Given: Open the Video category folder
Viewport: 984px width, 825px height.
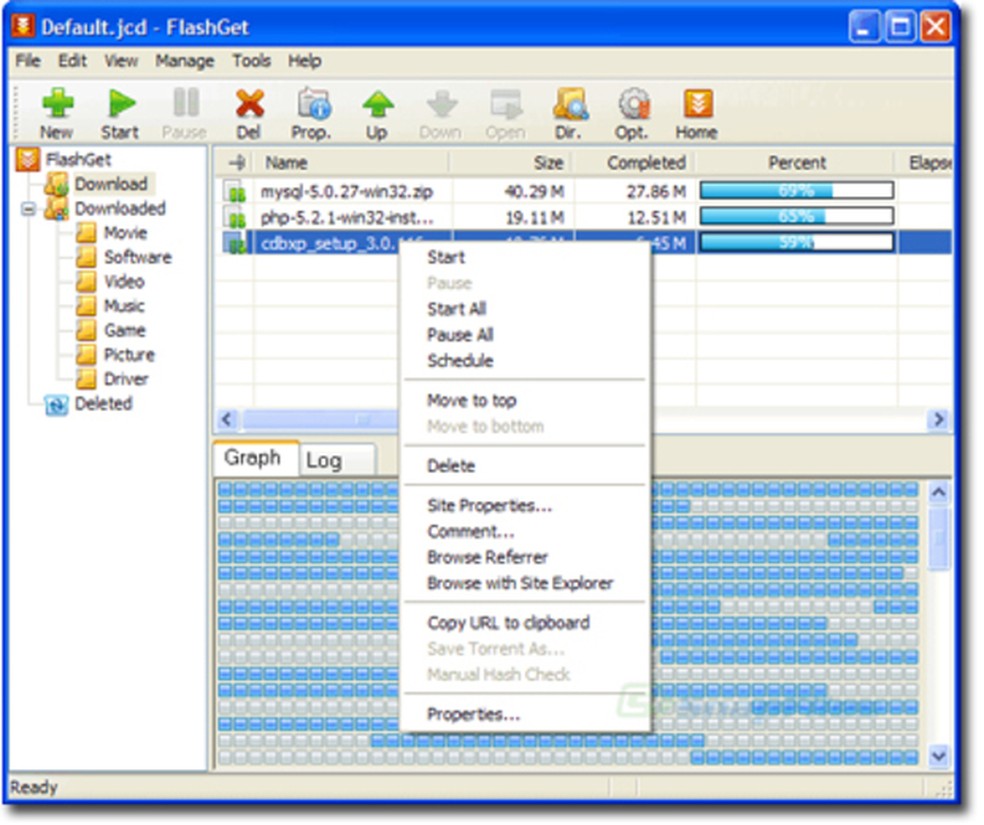Looking at the screenshot, I should click(x=124, y=282).
